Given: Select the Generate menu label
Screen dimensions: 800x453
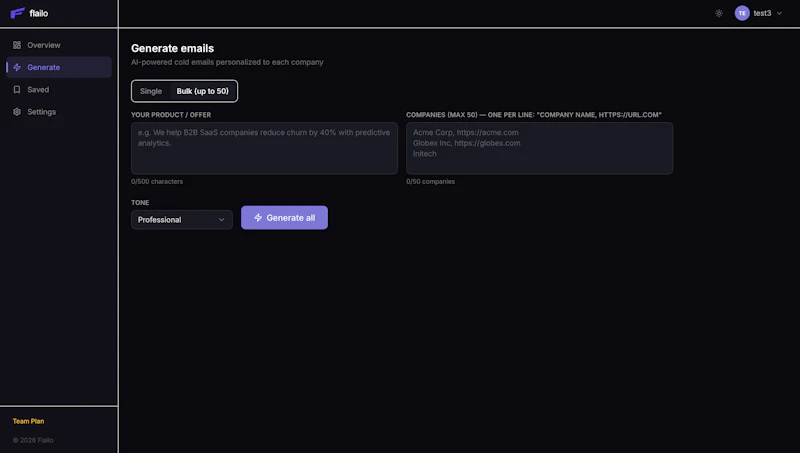Looking at the screenshot, I should click(x=43, y=67).
